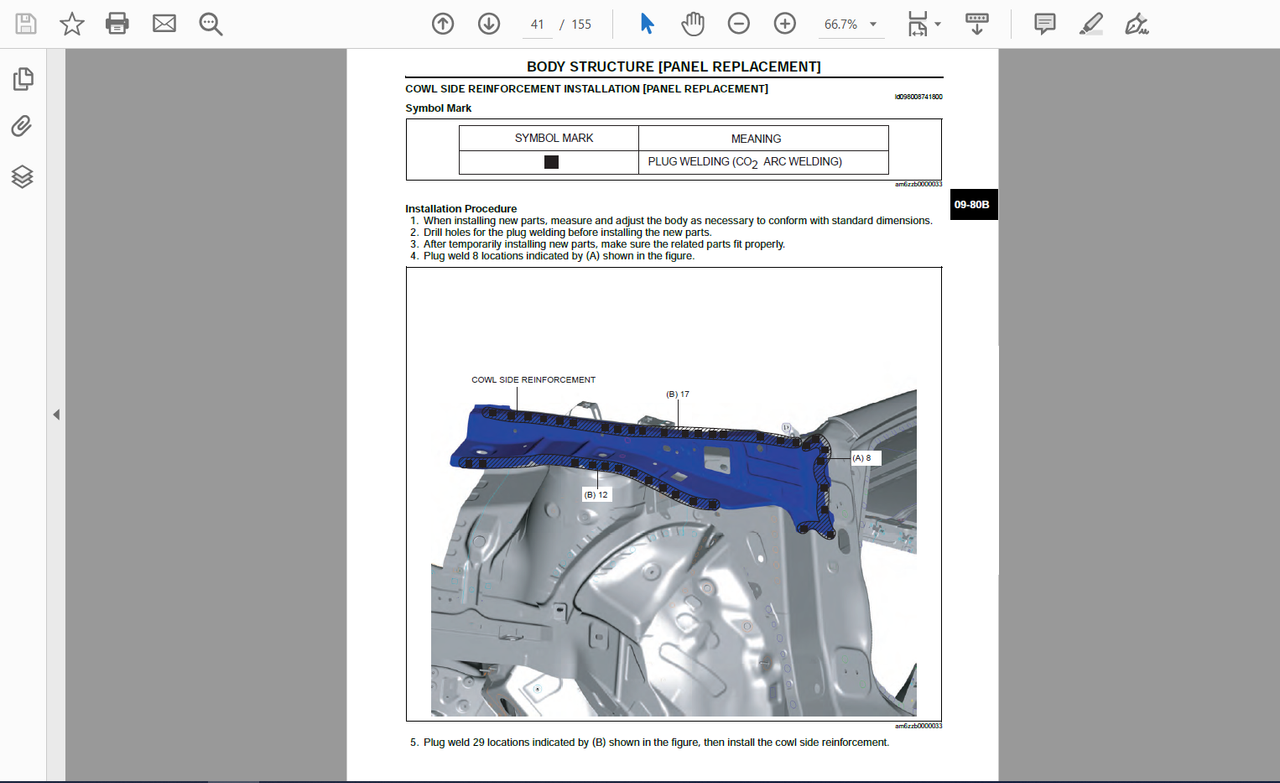
Task: Click the 'PLUG WELDING (CO2 ARC WELDING)' cell
Action: [x=764, y=162]
